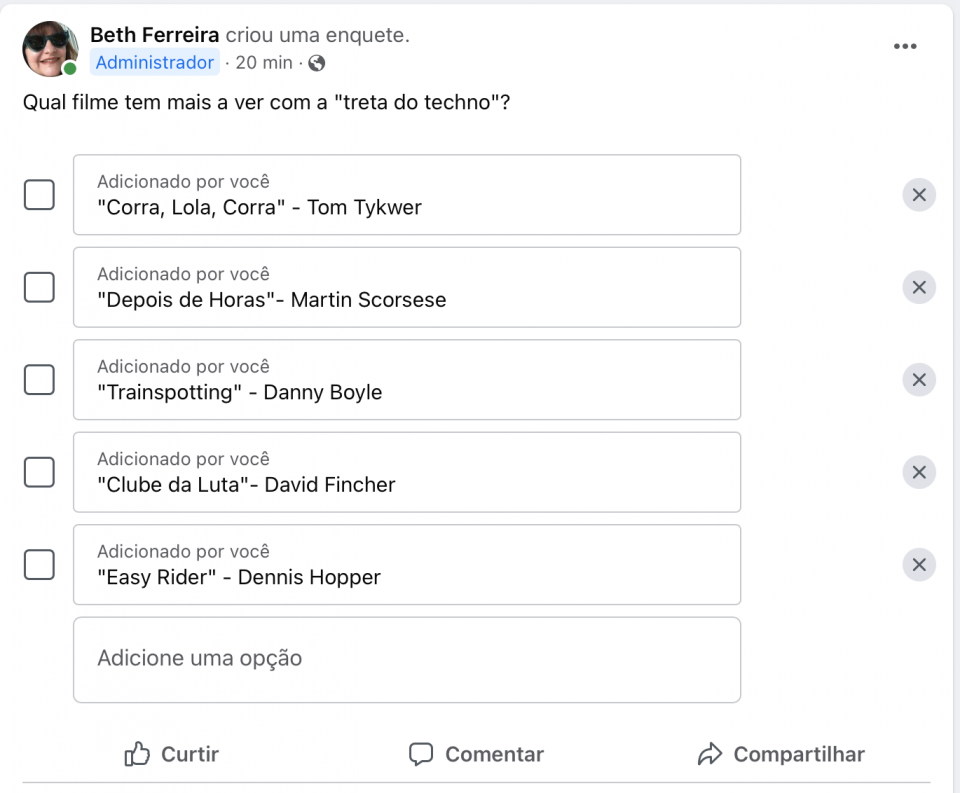Like the post with Curtir
This screenshot has height=793, width=960.
[171, 754]
